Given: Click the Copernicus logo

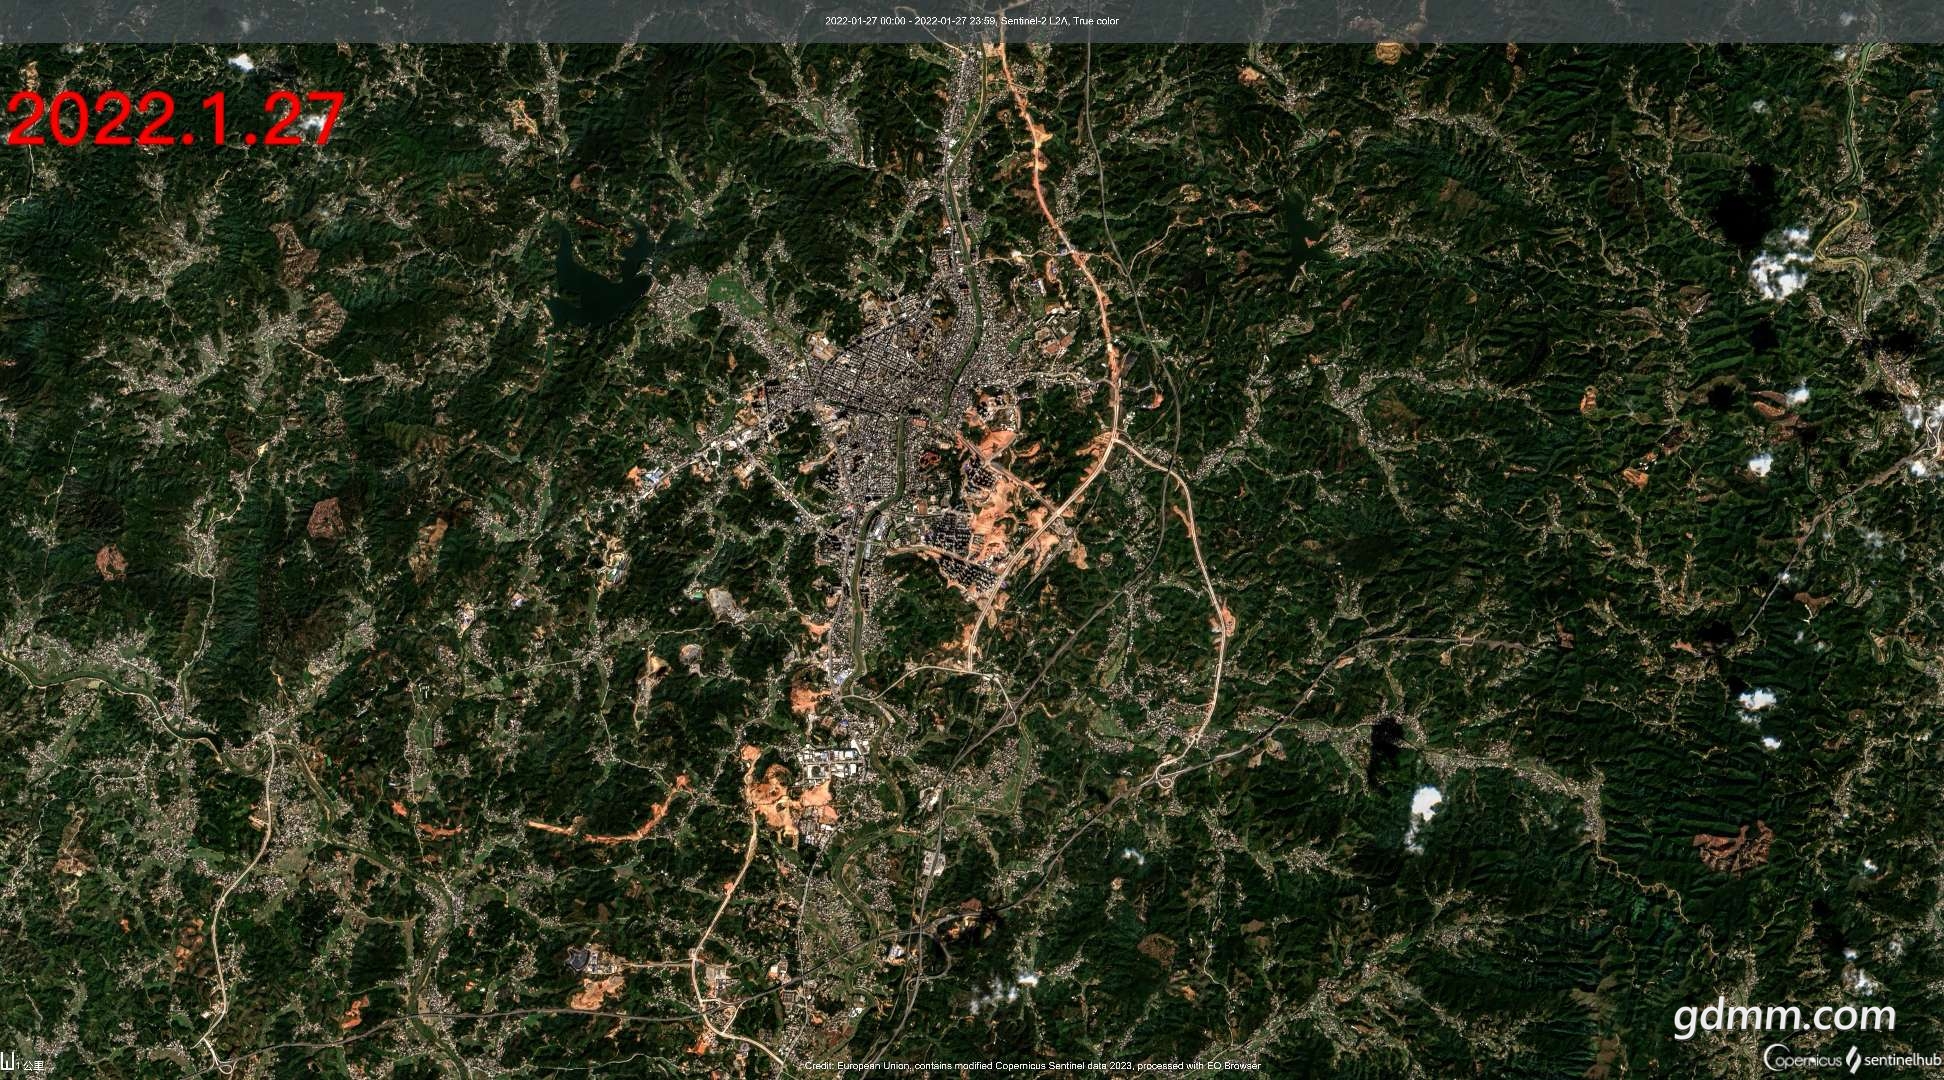Looking at the screenshot, I should (1804, 1058).
